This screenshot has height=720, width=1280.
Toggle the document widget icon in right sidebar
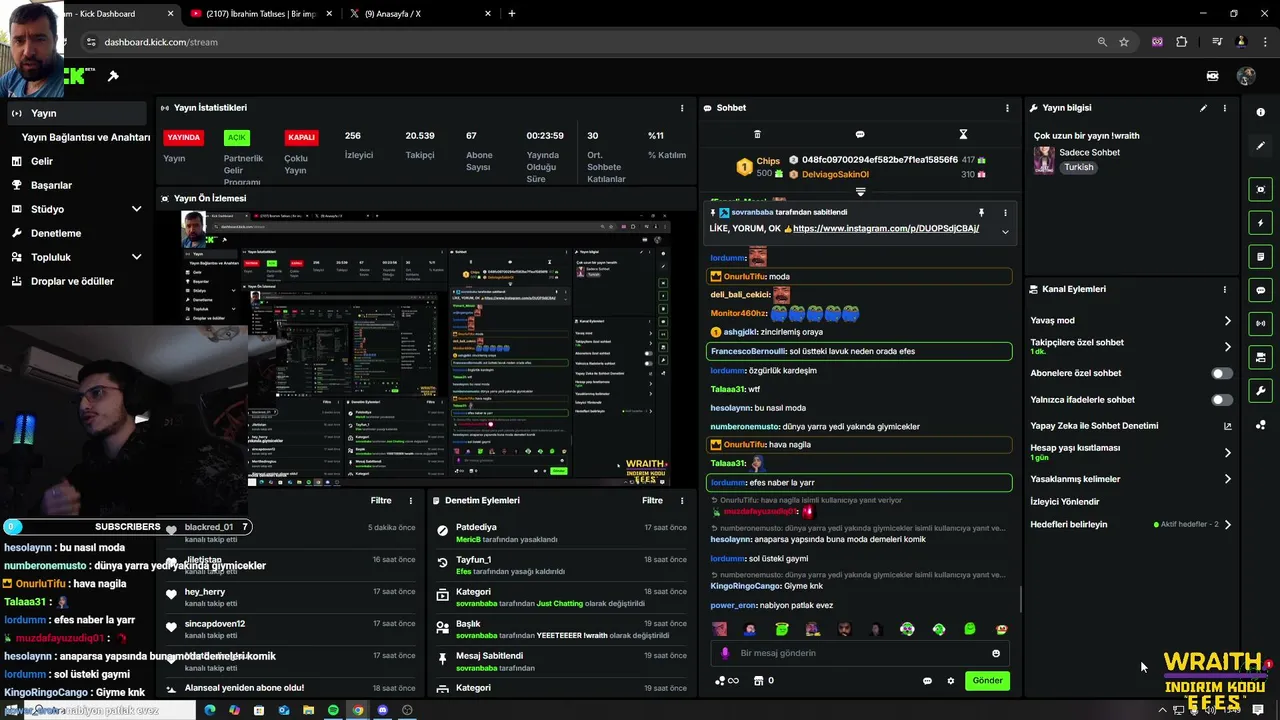pyautogui.click(x=1260, y=256)
